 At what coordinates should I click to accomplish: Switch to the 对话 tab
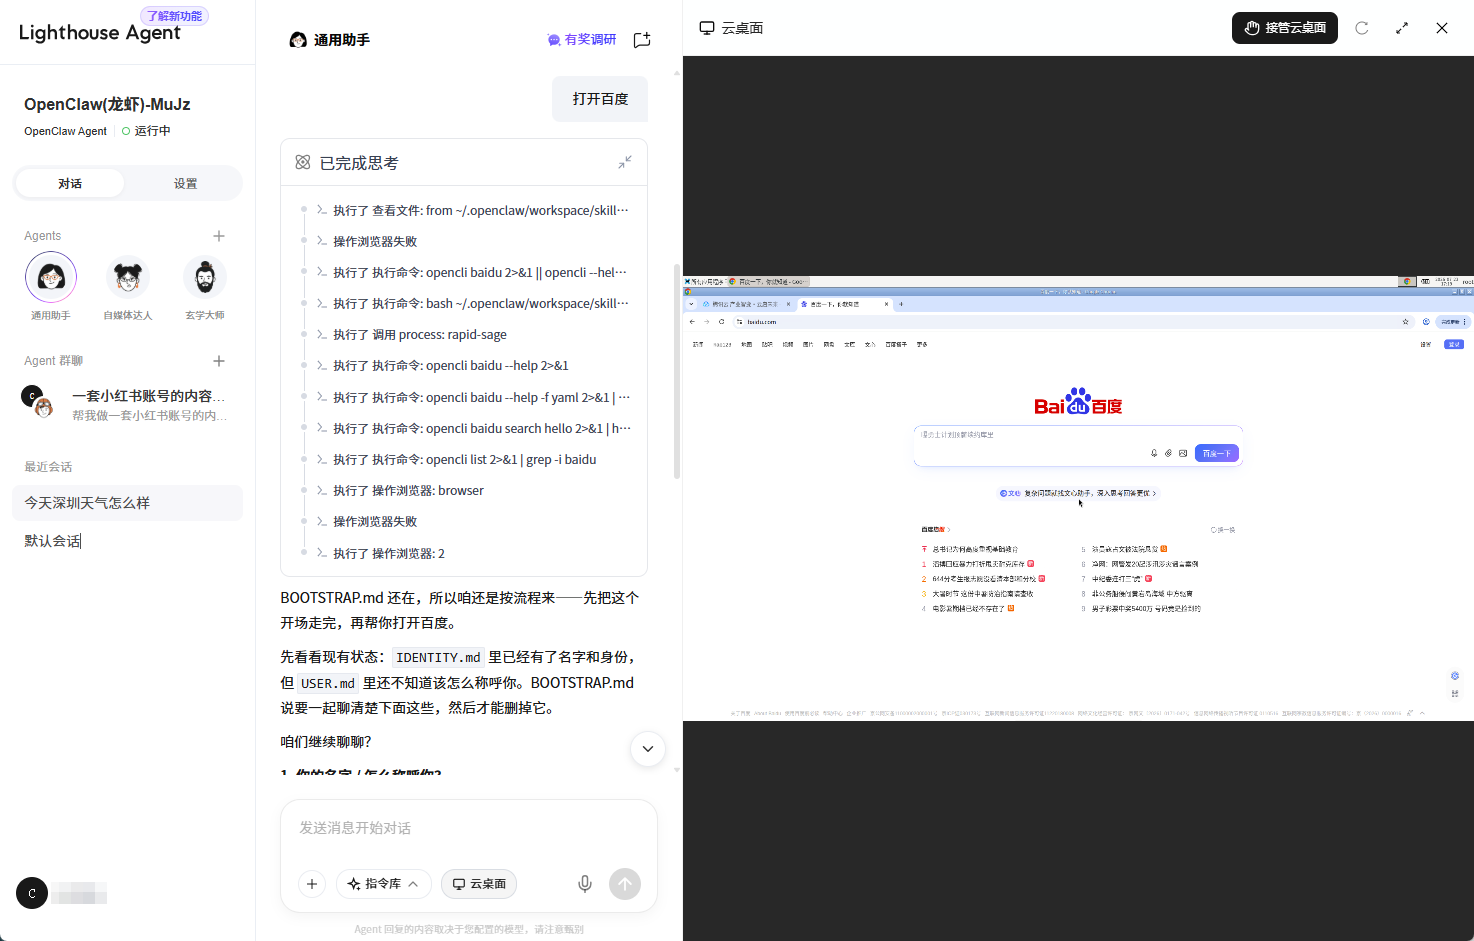[x=70, y=184]
